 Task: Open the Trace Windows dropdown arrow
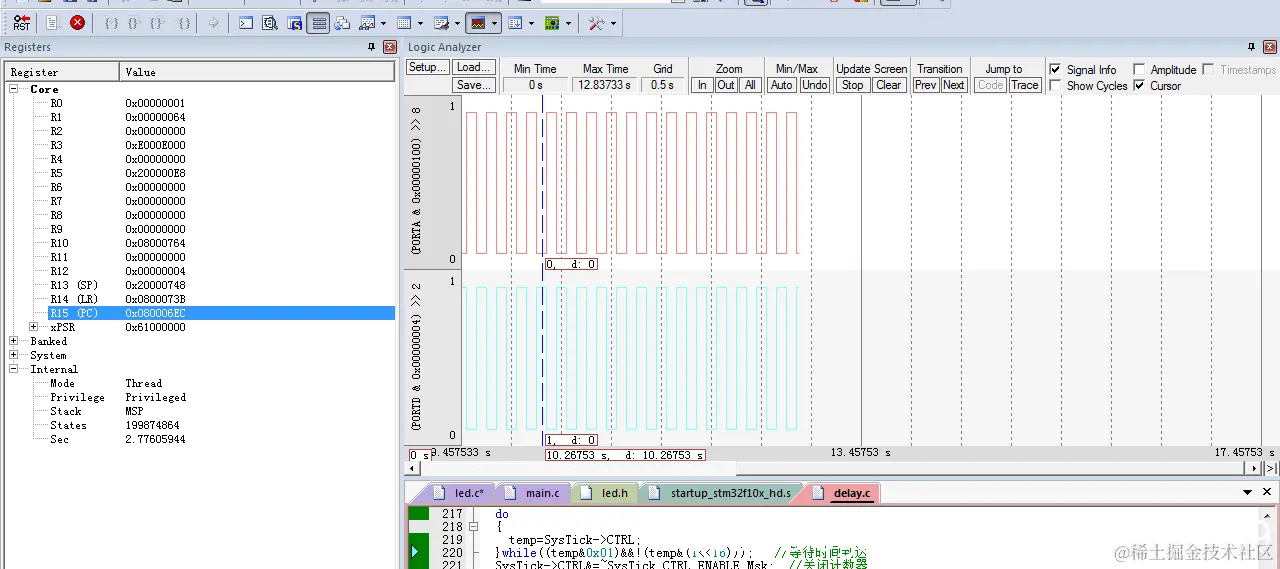point(532,23)
